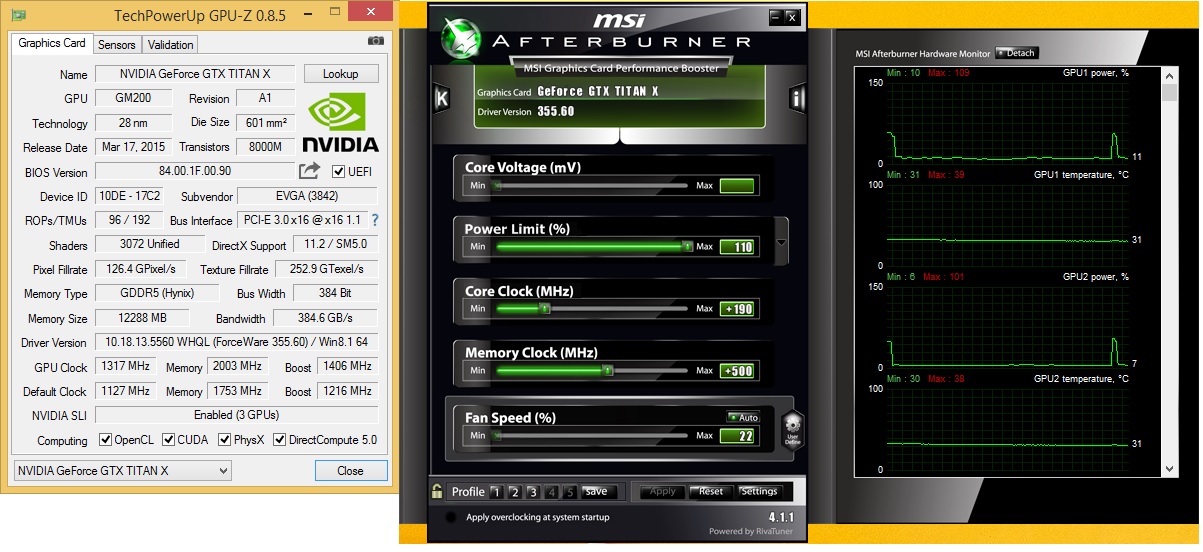This screenshot has width=1203, height=552.
Task: Click the Driver Version field in GPU-Z
Action: pyautogui.click(x=236, y=343)
